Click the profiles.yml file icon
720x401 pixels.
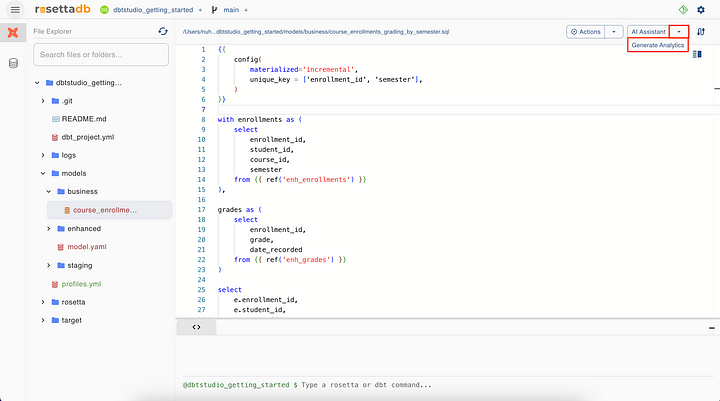(55, 284)
